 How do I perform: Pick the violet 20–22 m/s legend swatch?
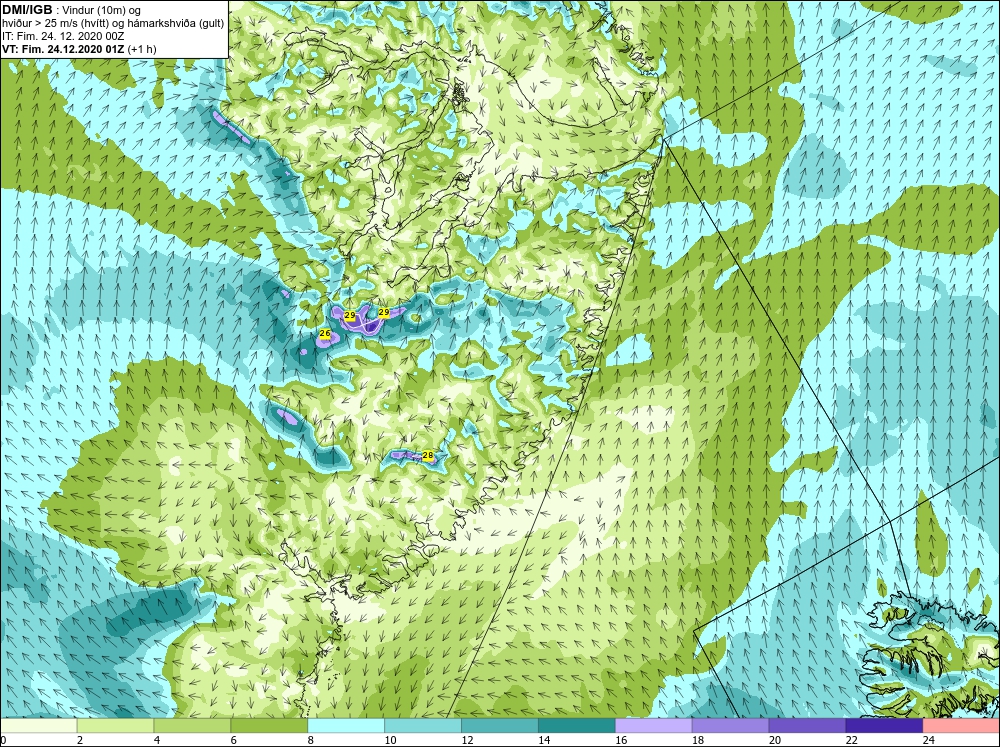pos(807,725)
